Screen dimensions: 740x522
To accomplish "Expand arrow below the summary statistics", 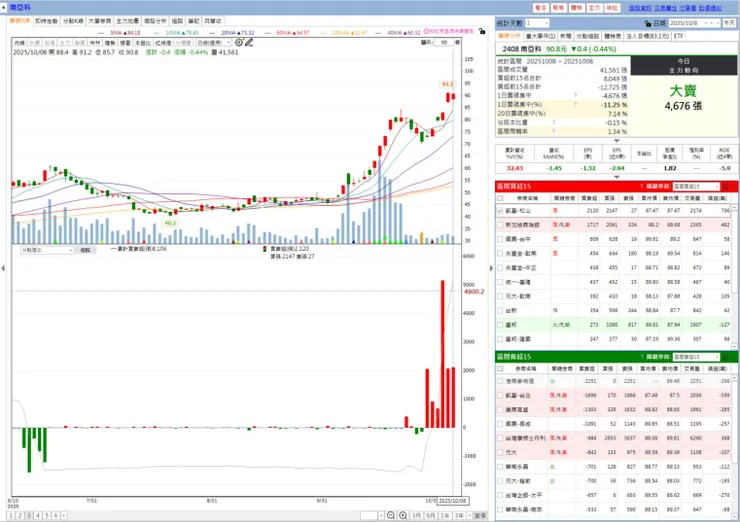I will tap(616, 141).
